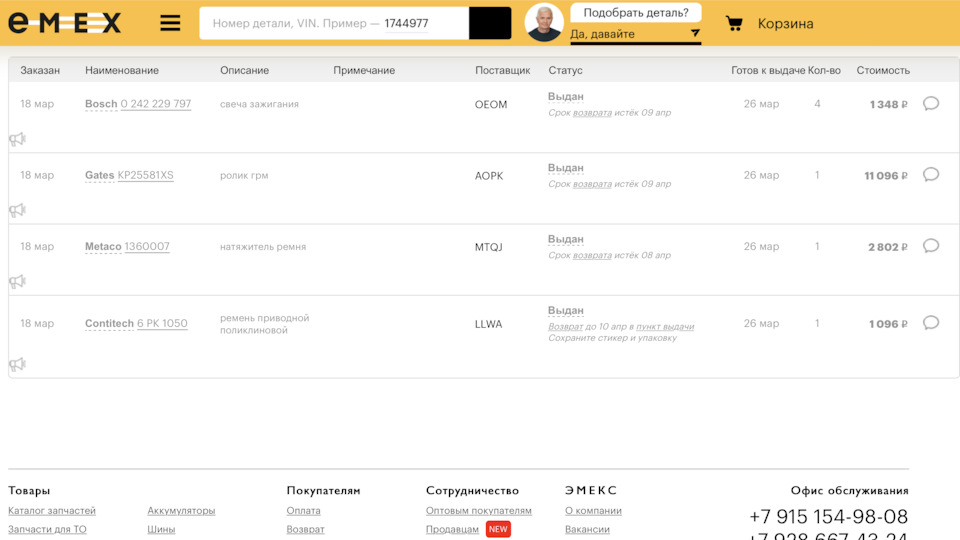The image size is (960, 540).
Task: Click the 'Статус' column header
Action: (x=565, y=70)
